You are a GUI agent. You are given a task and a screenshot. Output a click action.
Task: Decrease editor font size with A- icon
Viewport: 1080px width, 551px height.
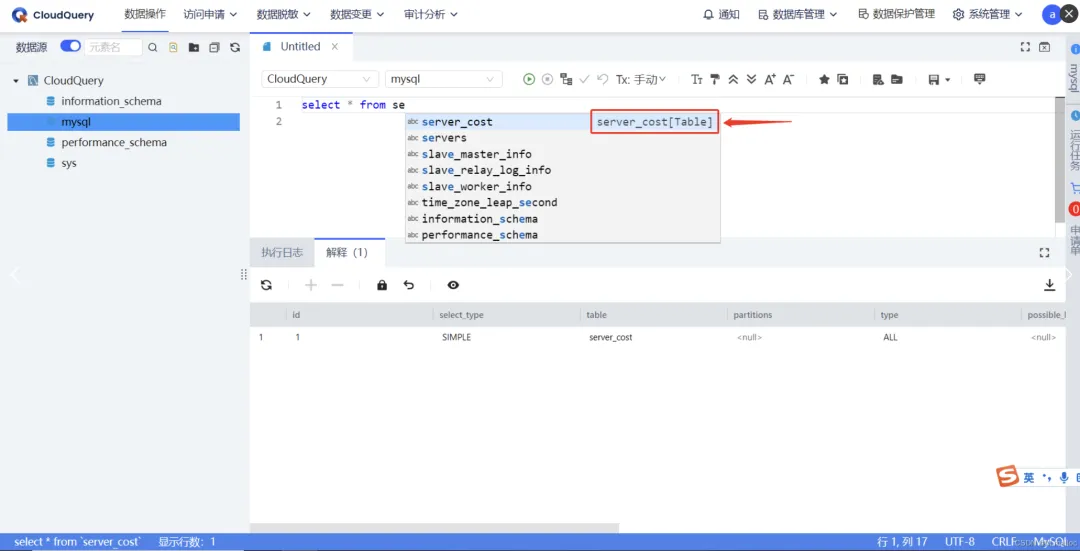coord(789,79)
